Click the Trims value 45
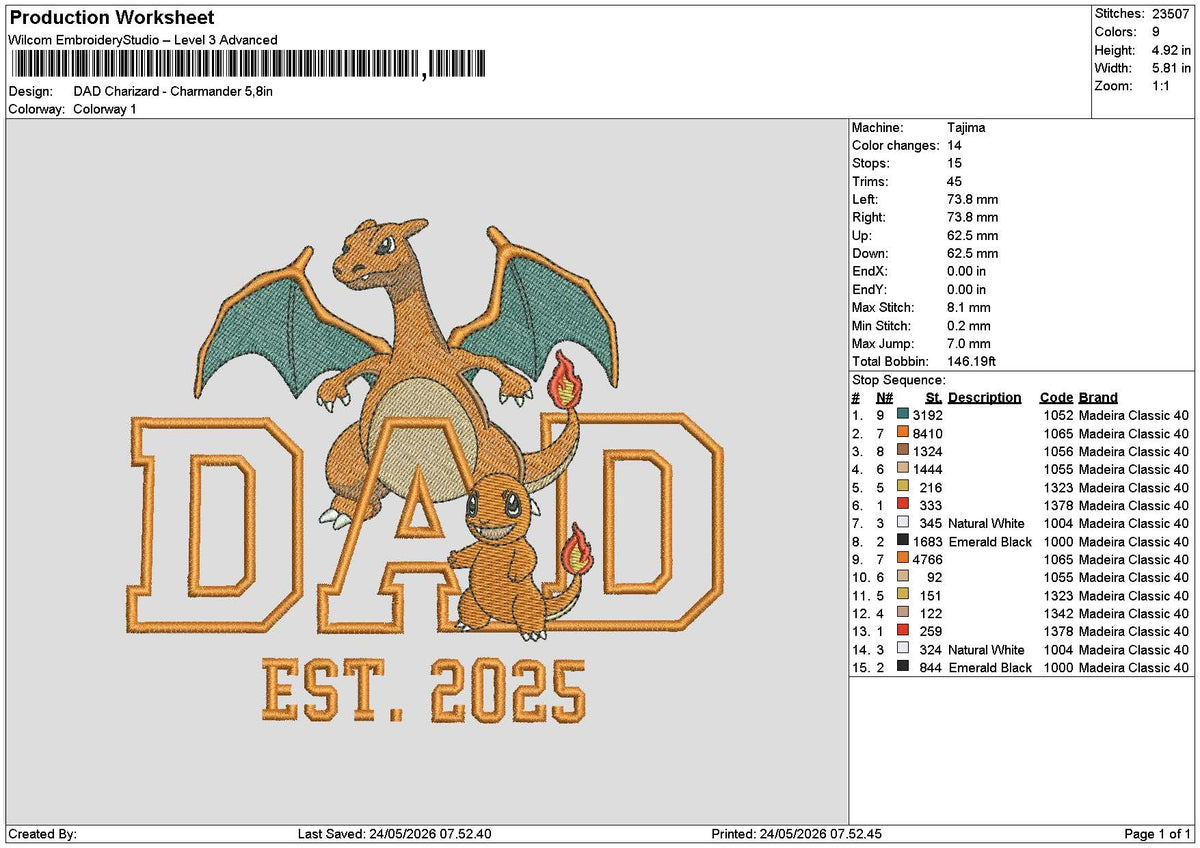This screenshot has width=1200, height=848. click(x=955, y=182)
